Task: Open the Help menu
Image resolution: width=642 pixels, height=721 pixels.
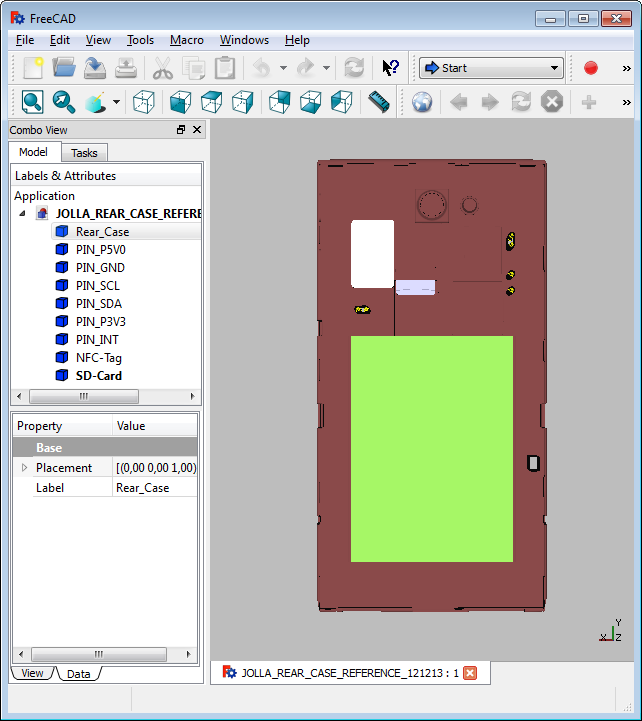Action: pos(297,40)
